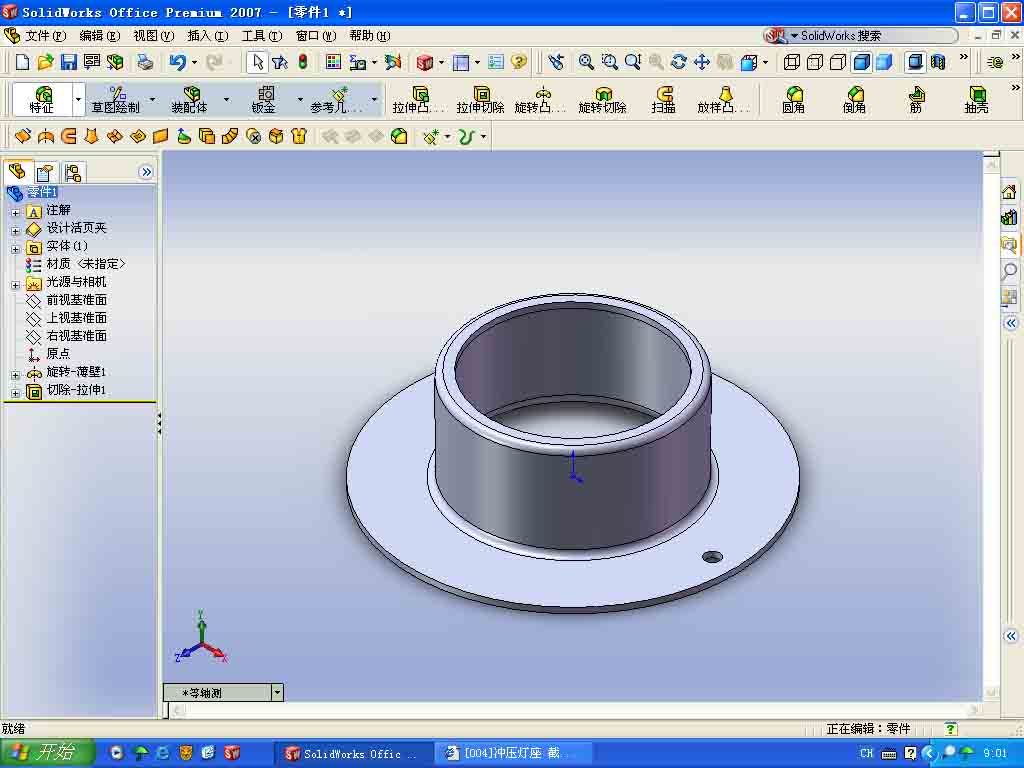Screen dimensions: 1024x768
Task: Click the Rotate View icon
Action: tap(679, 62)
